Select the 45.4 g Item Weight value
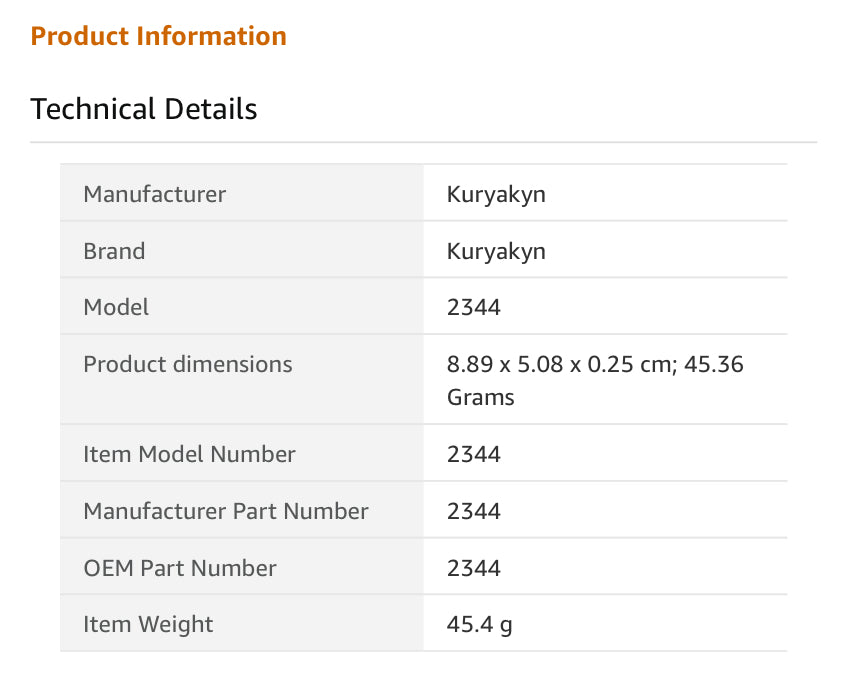Viewport: 844px width, 696px height. tap(480, 625)
